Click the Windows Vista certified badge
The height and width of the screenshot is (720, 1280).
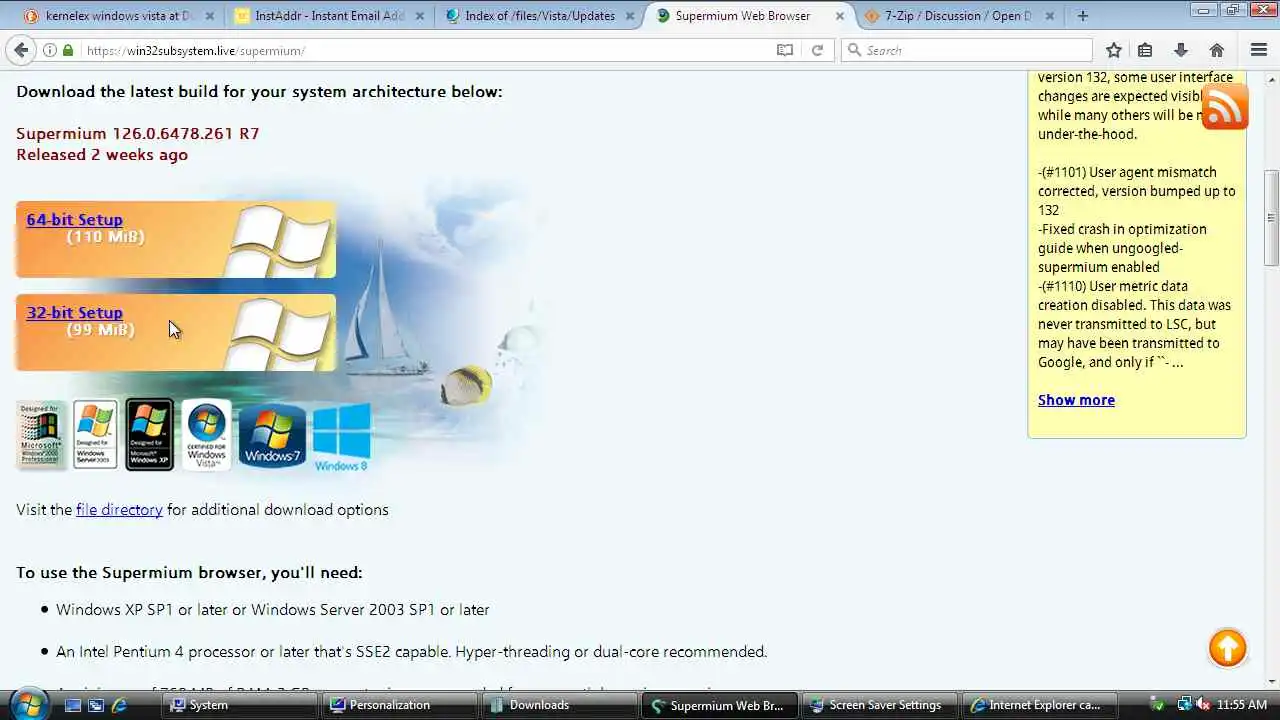(x=207, y=435)
